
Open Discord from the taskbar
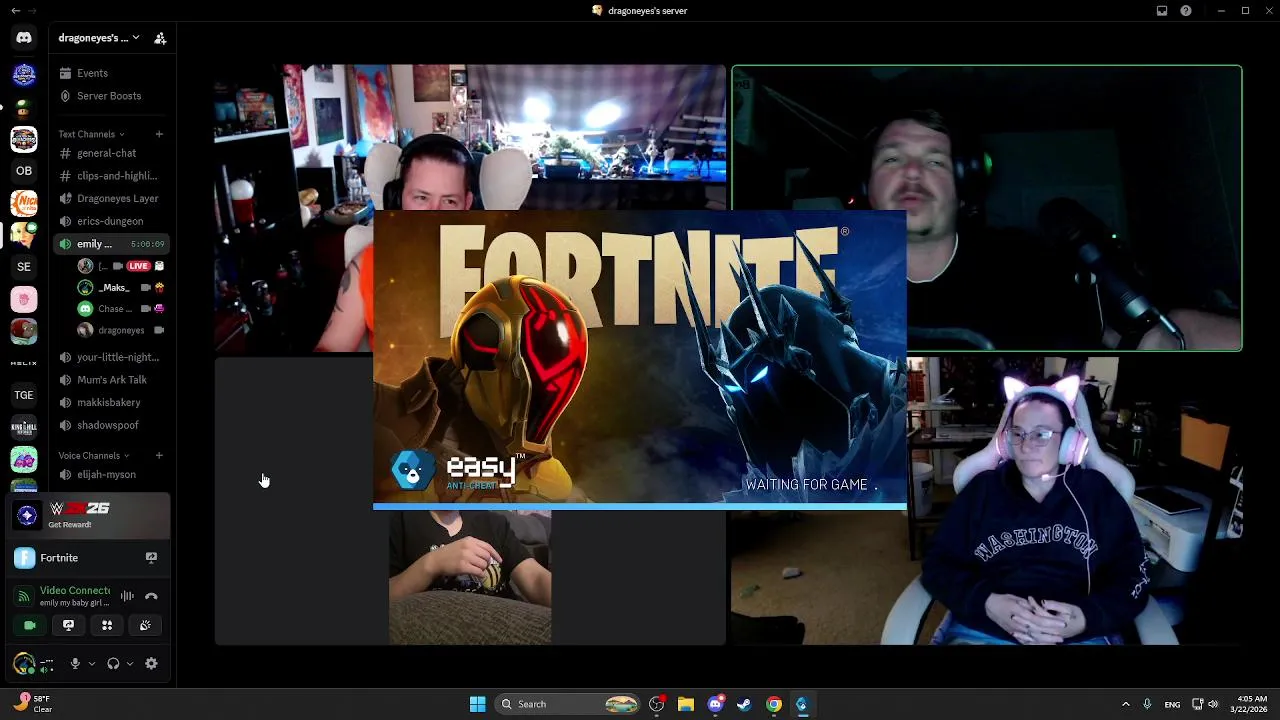coord(715,704)
